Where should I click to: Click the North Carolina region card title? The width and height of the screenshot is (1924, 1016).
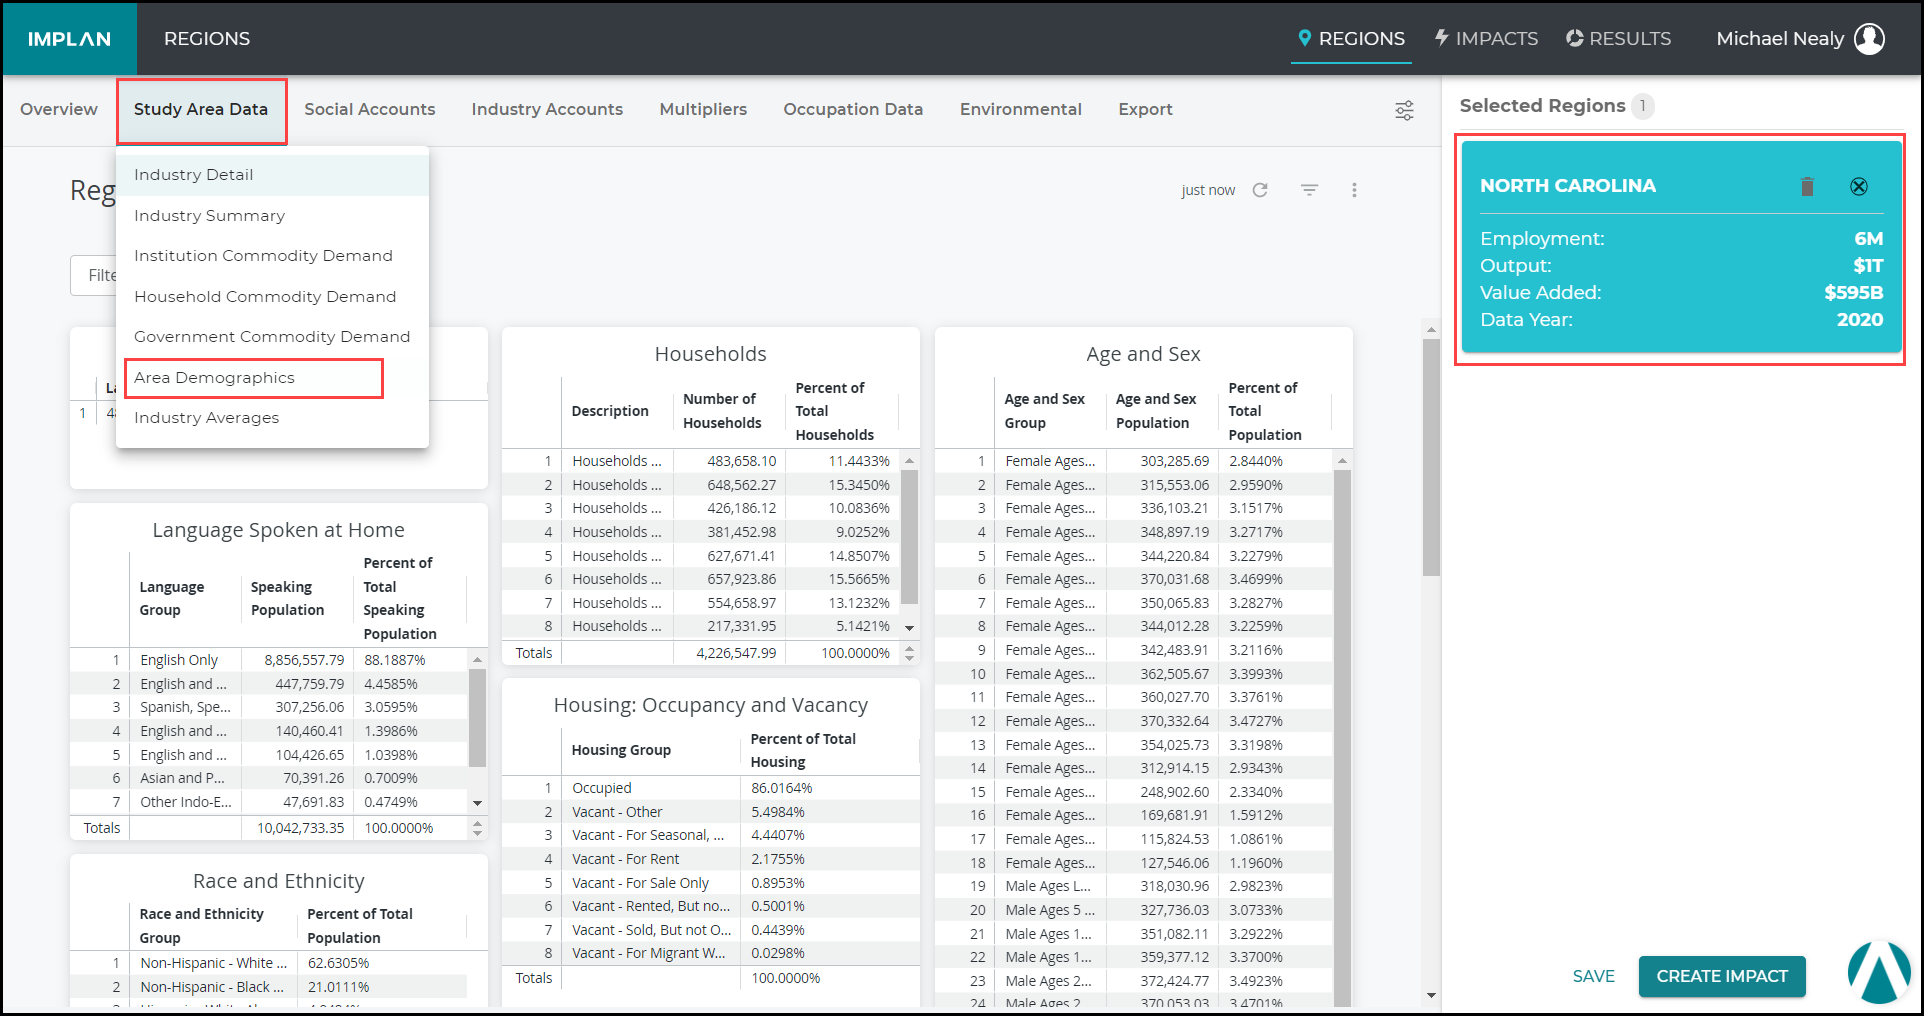pyautogui.click(x=1567, y=186)
